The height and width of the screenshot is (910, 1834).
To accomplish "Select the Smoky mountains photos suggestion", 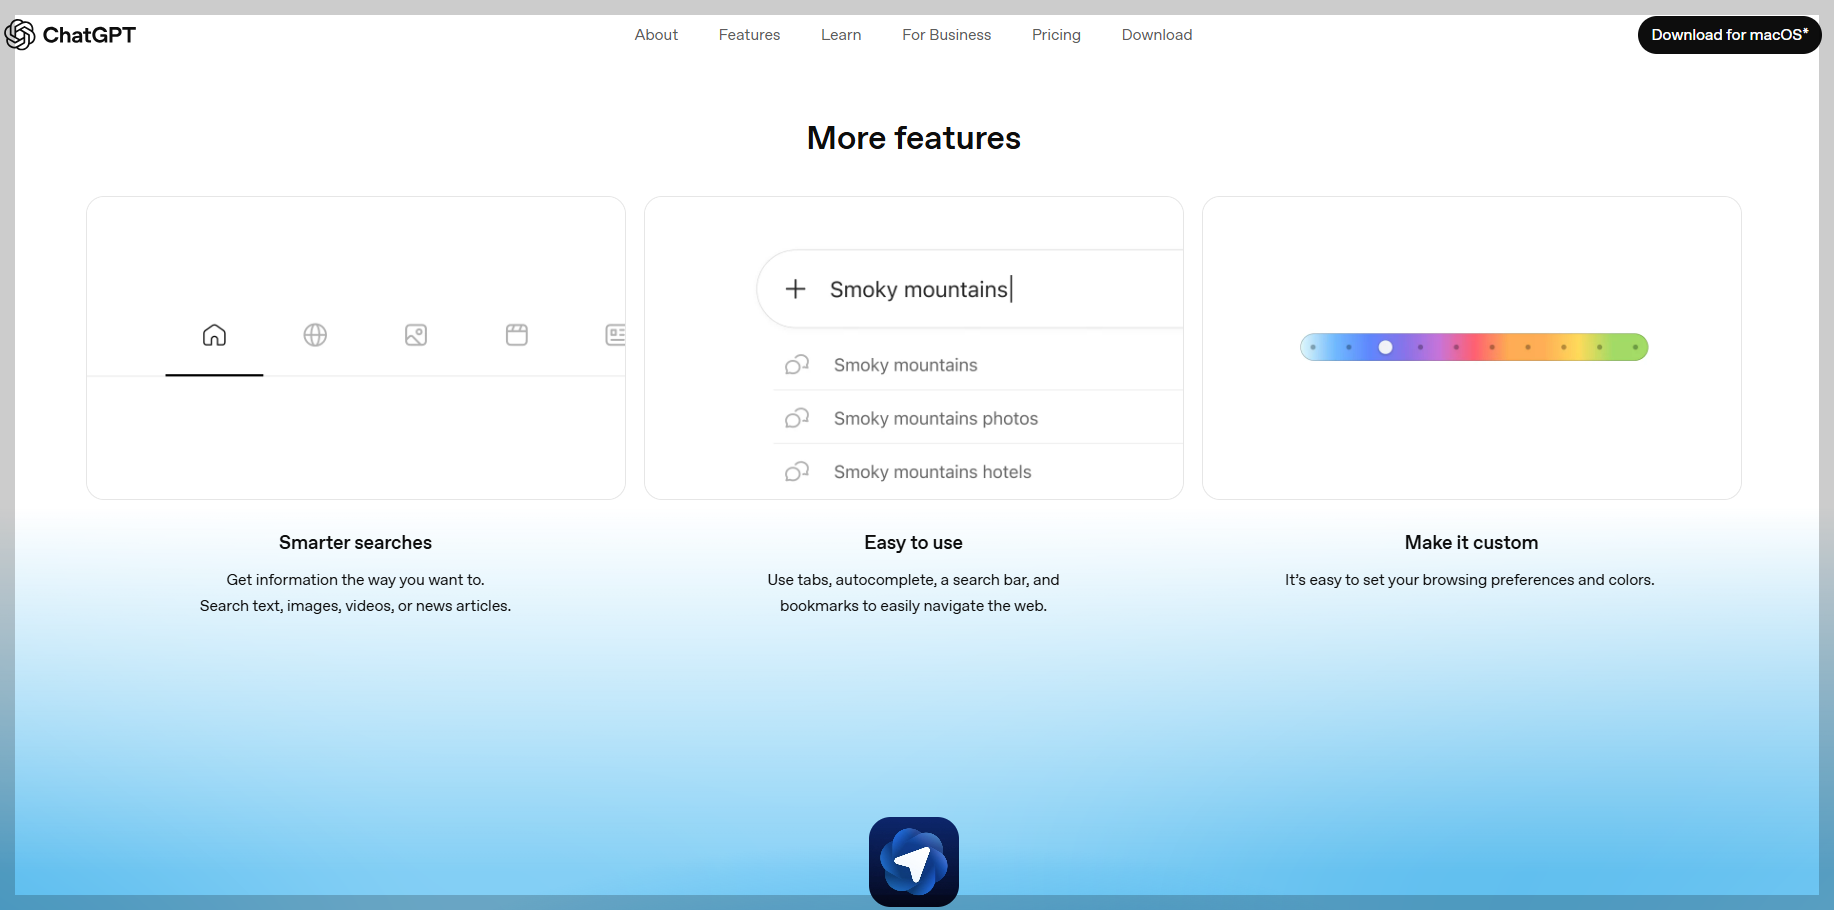I will click(x=935, y=418).
